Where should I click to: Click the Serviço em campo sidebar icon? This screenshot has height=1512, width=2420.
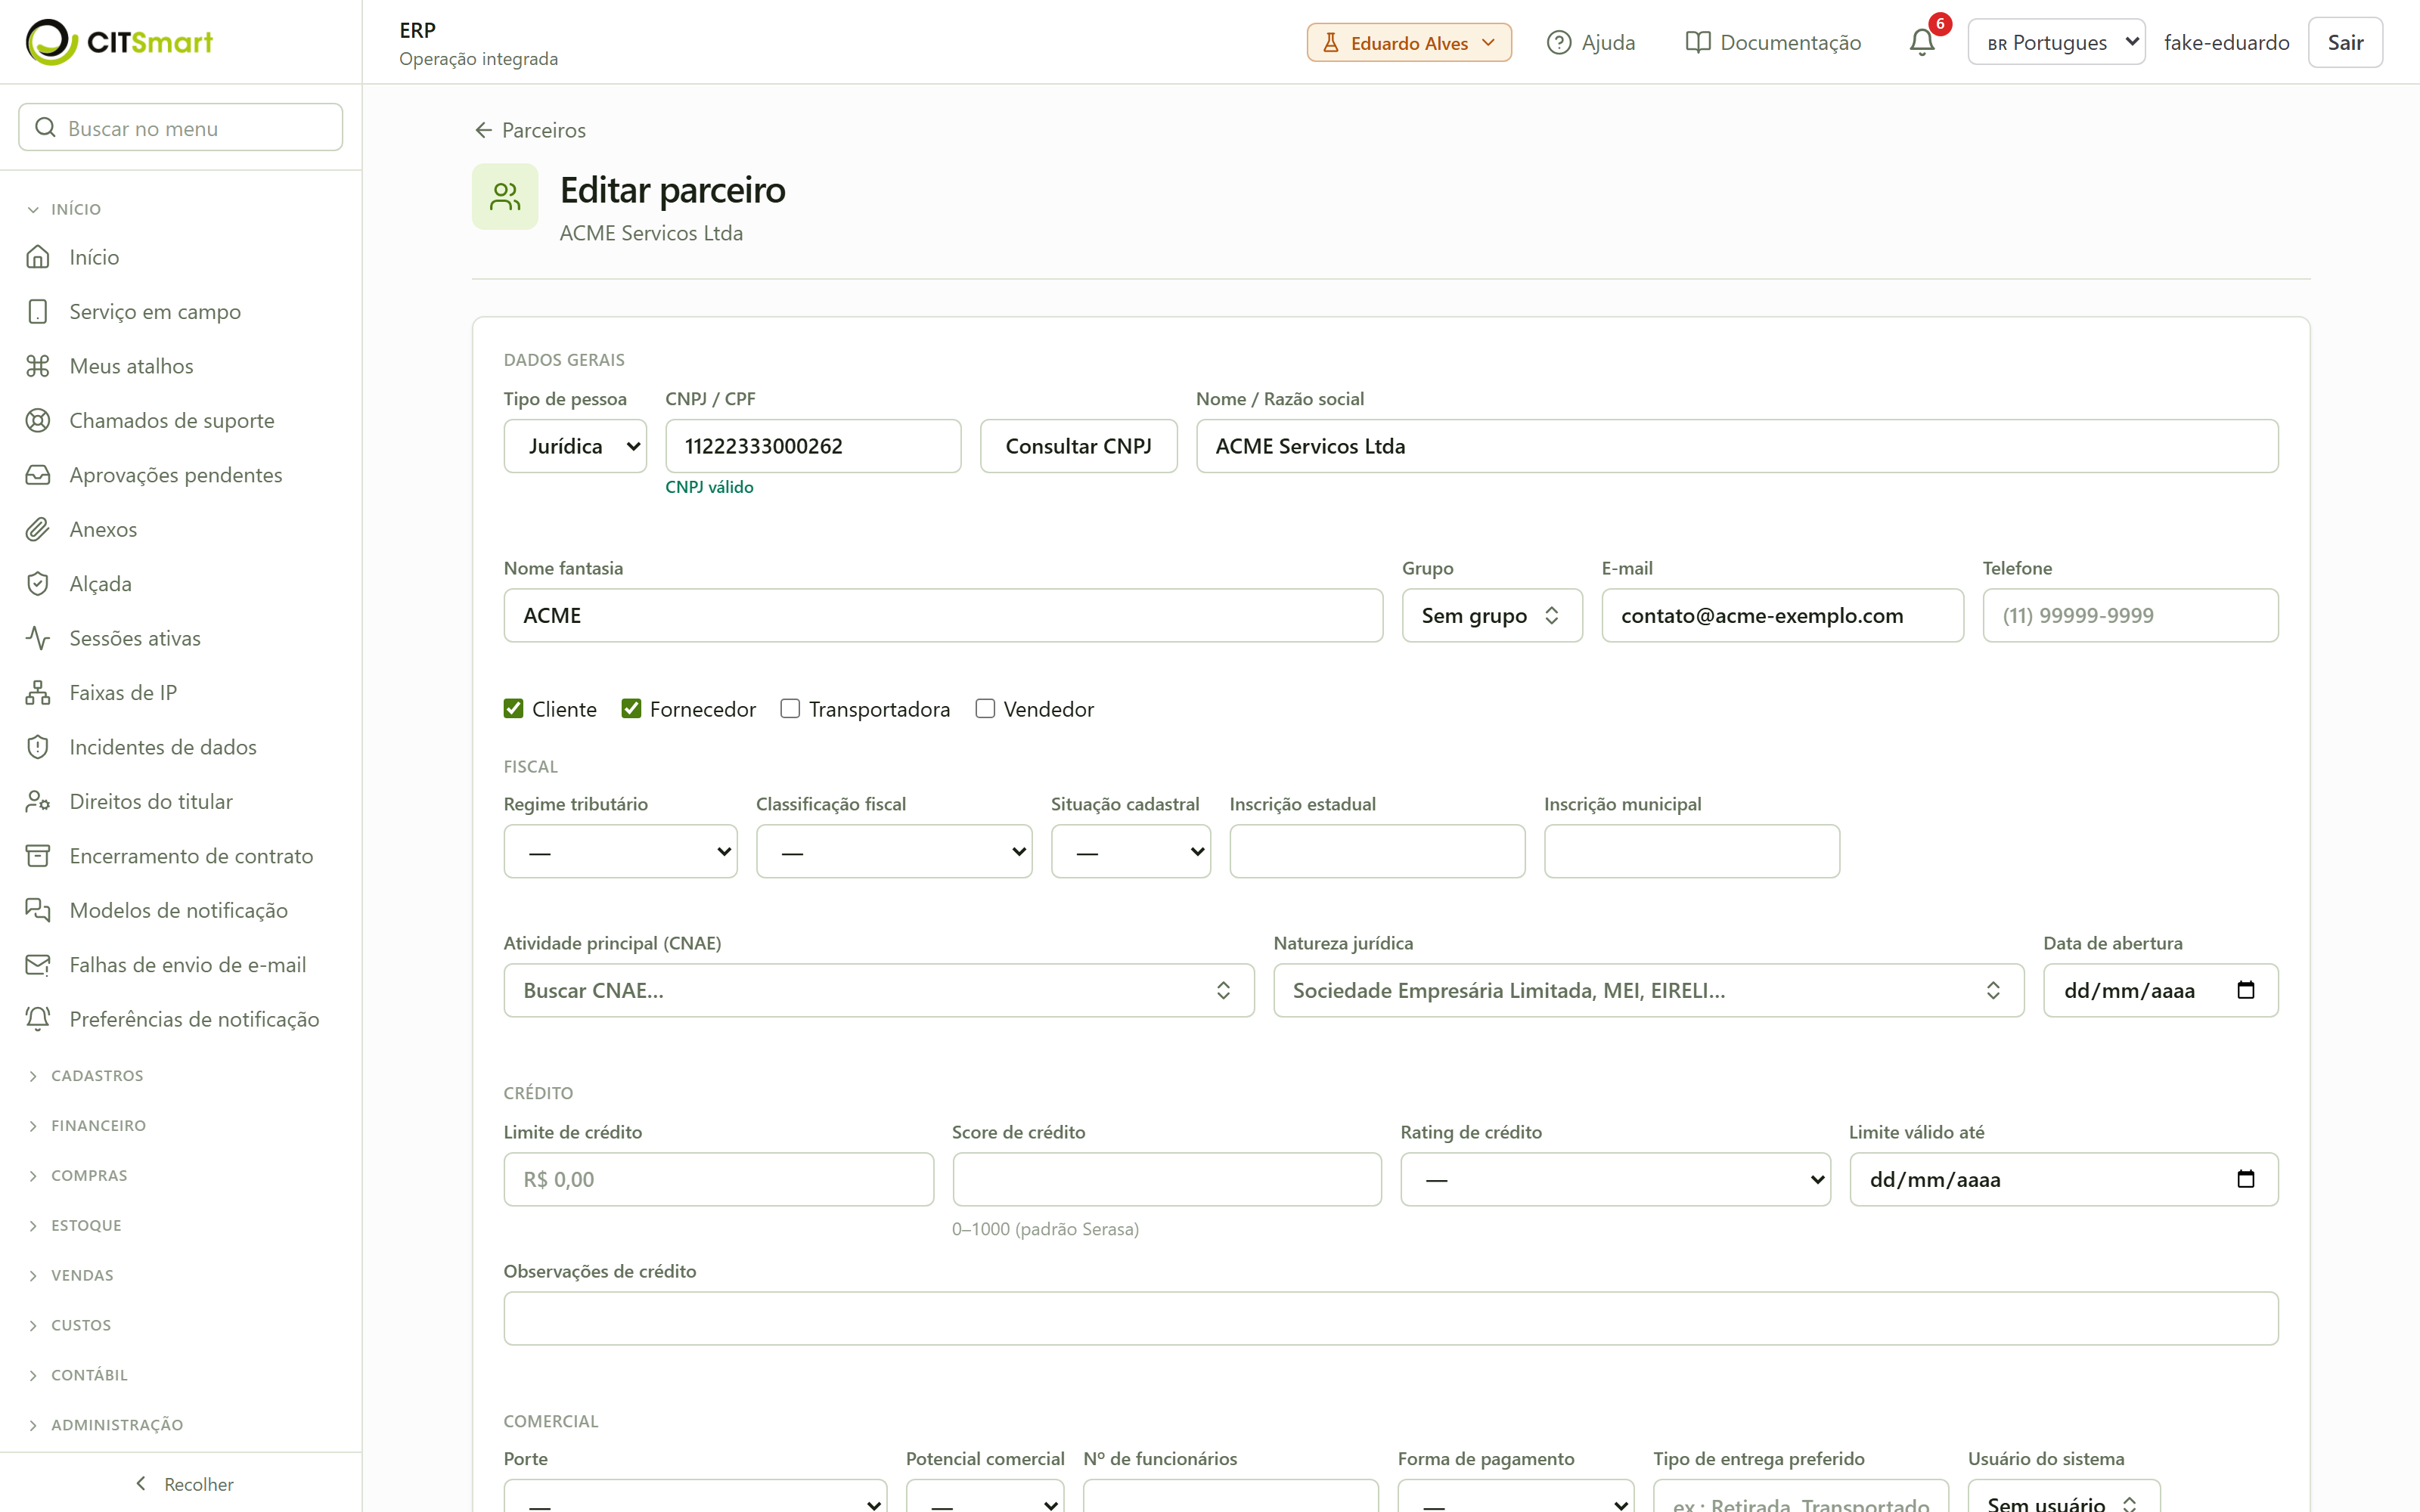(38, 312)
